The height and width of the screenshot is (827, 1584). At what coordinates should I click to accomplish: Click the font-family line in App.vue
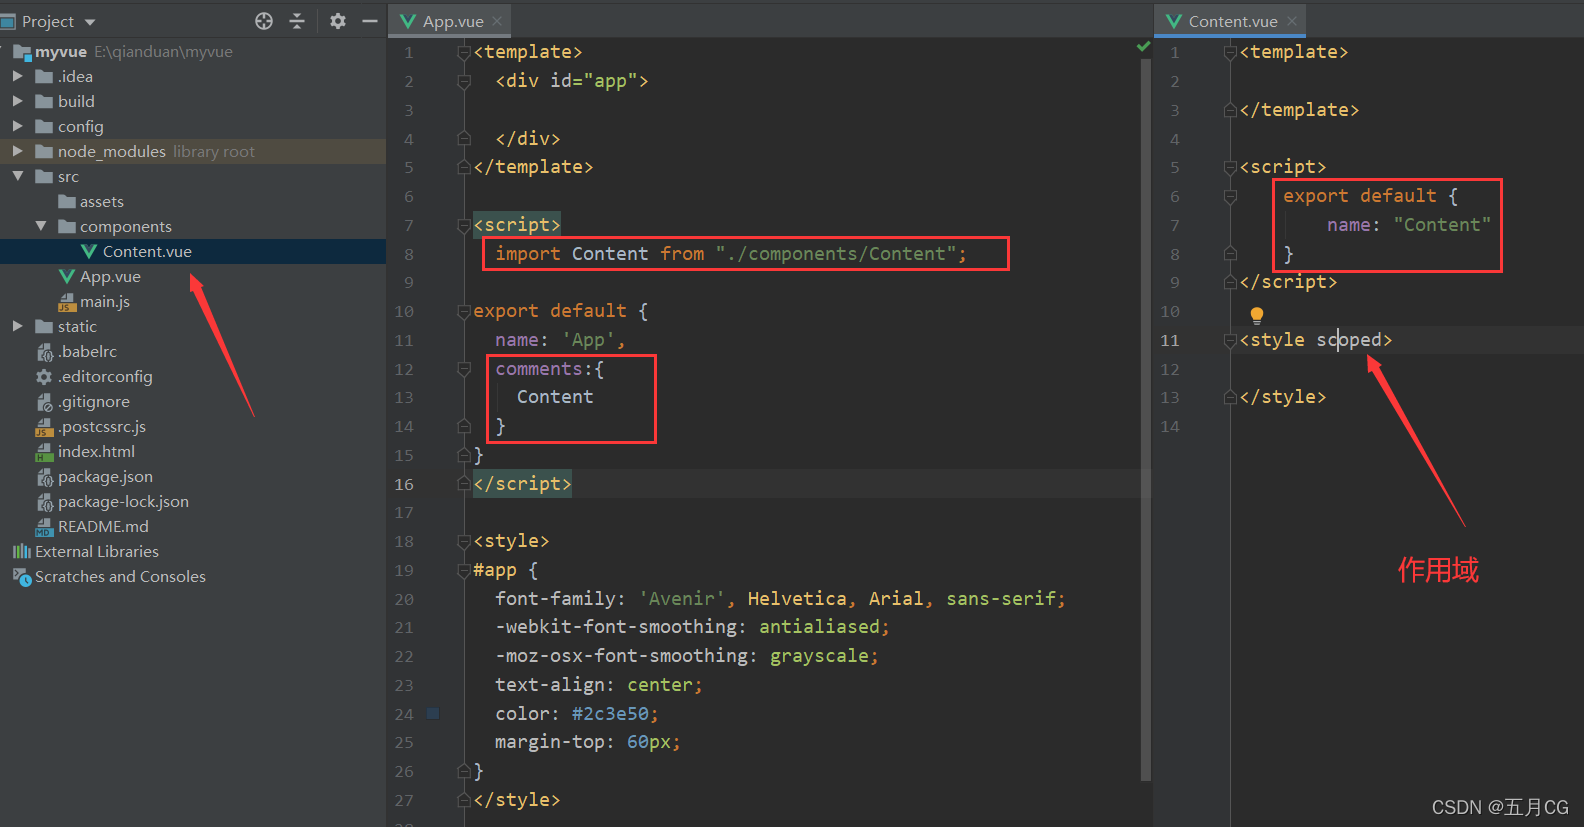780,598
